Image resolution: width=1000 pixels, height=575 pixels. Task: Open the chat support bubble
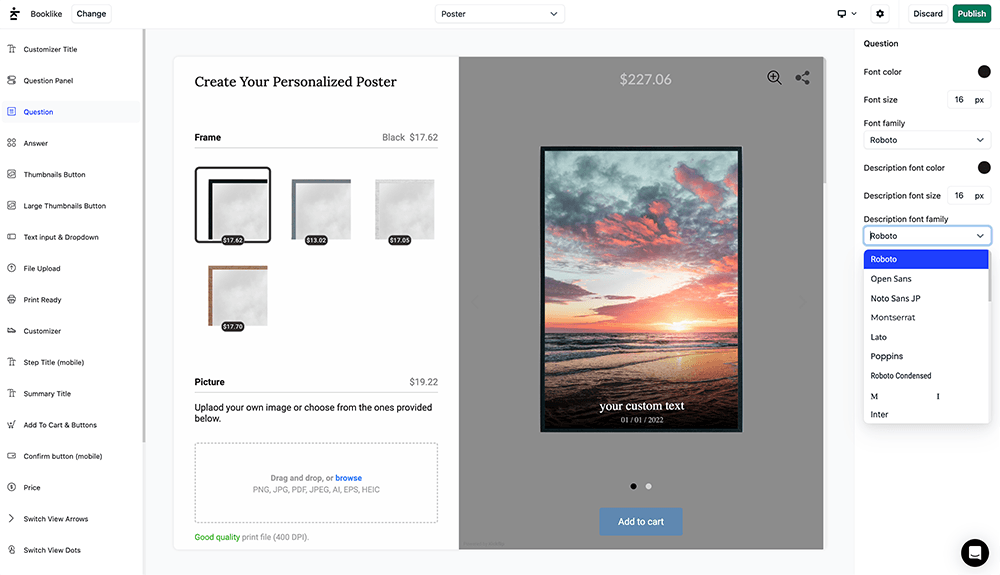point(974,552)
